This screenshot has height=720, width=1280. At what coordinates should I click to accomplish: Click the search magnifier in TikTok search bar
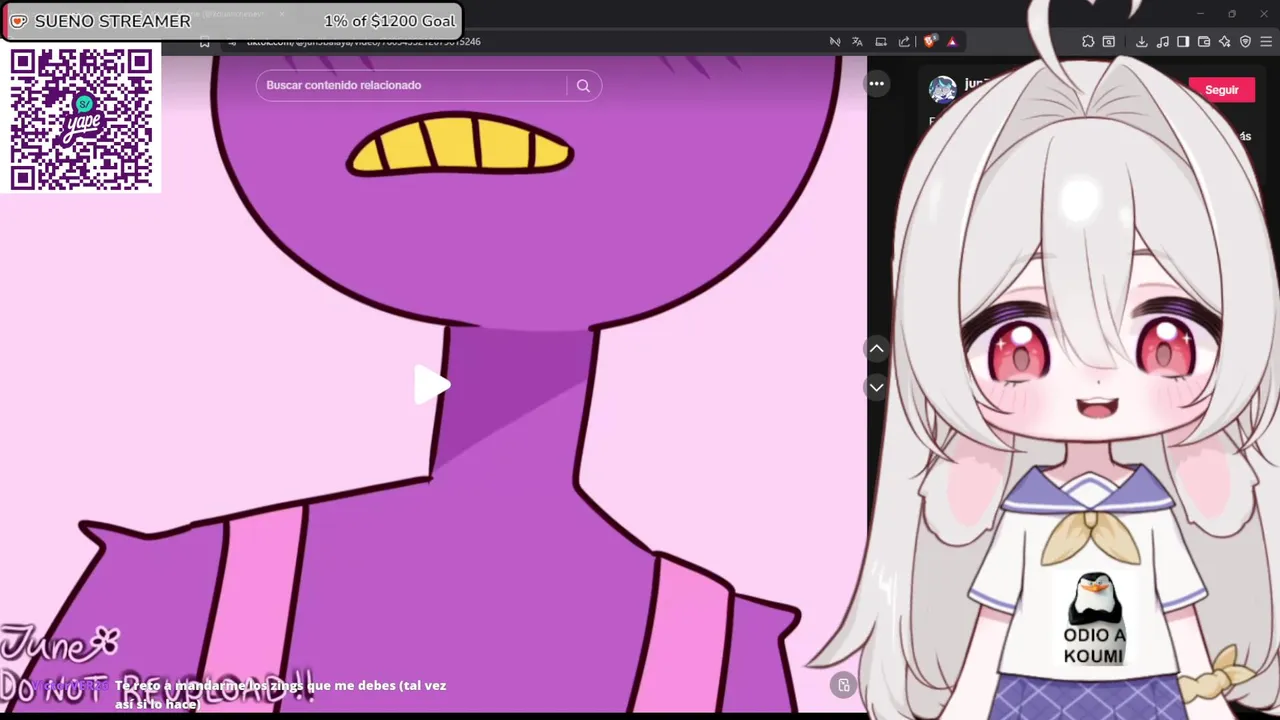[583, 86]
